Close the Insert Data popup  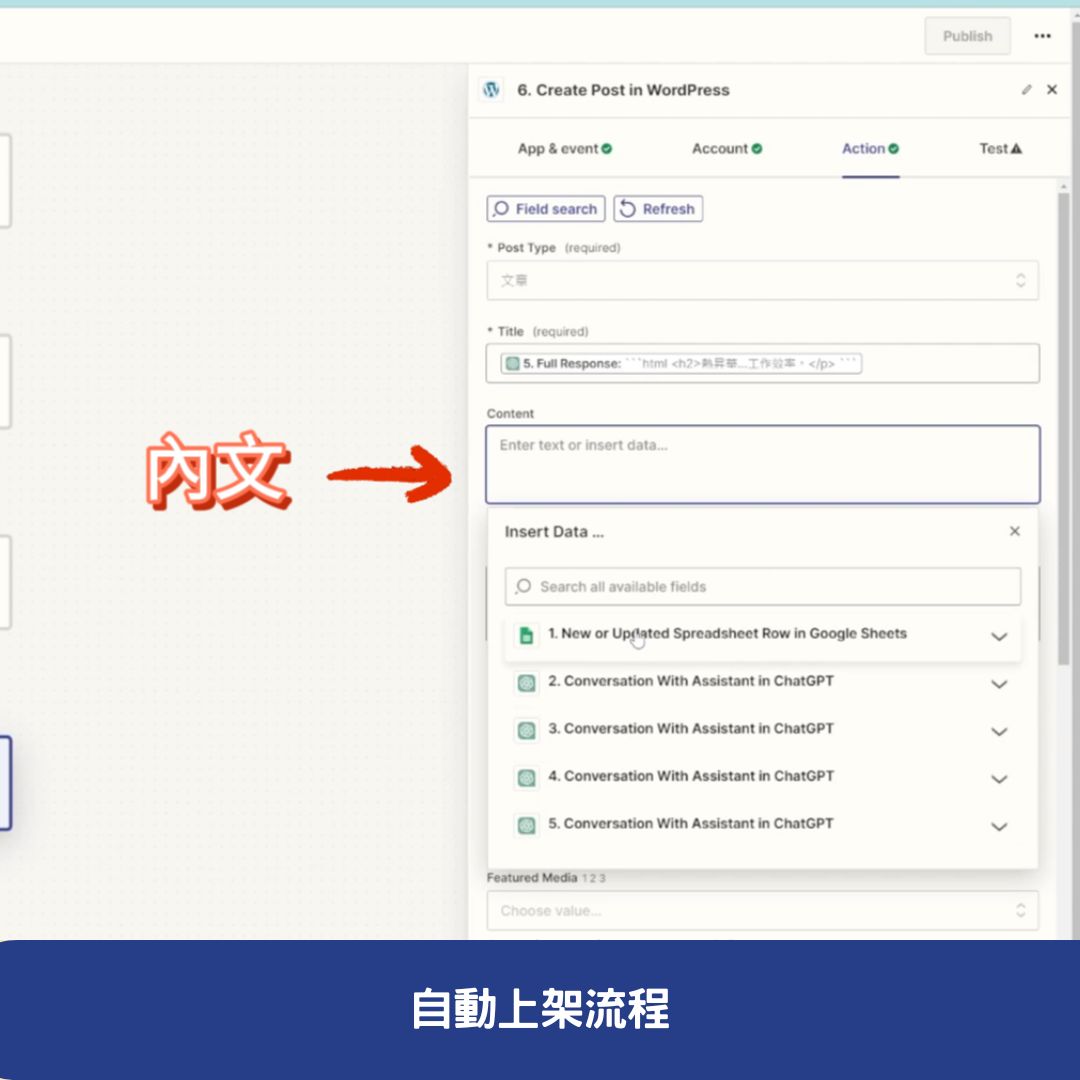pos(1014,531)
